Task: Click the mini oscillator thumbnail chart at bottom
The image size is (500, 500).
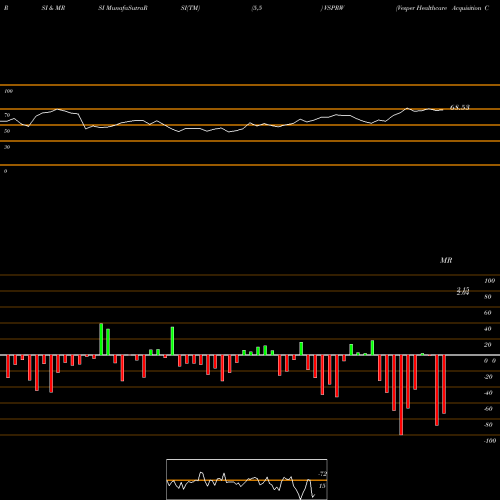Action: pyautogui.click(x=247, y=479)
